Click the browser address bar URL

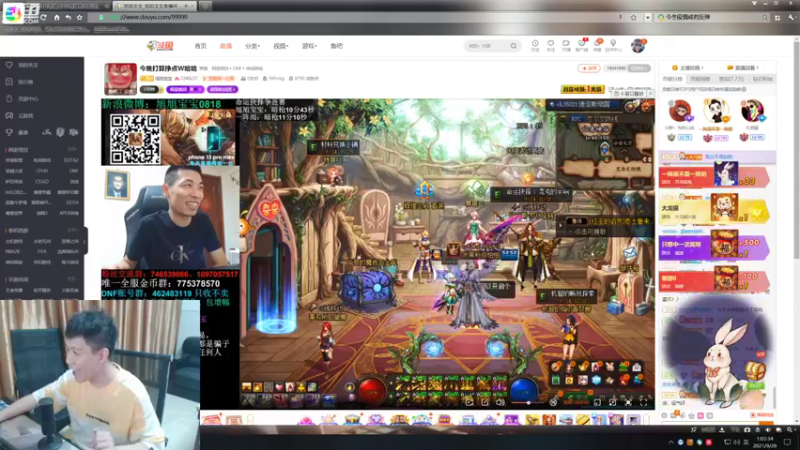point(153,17)
